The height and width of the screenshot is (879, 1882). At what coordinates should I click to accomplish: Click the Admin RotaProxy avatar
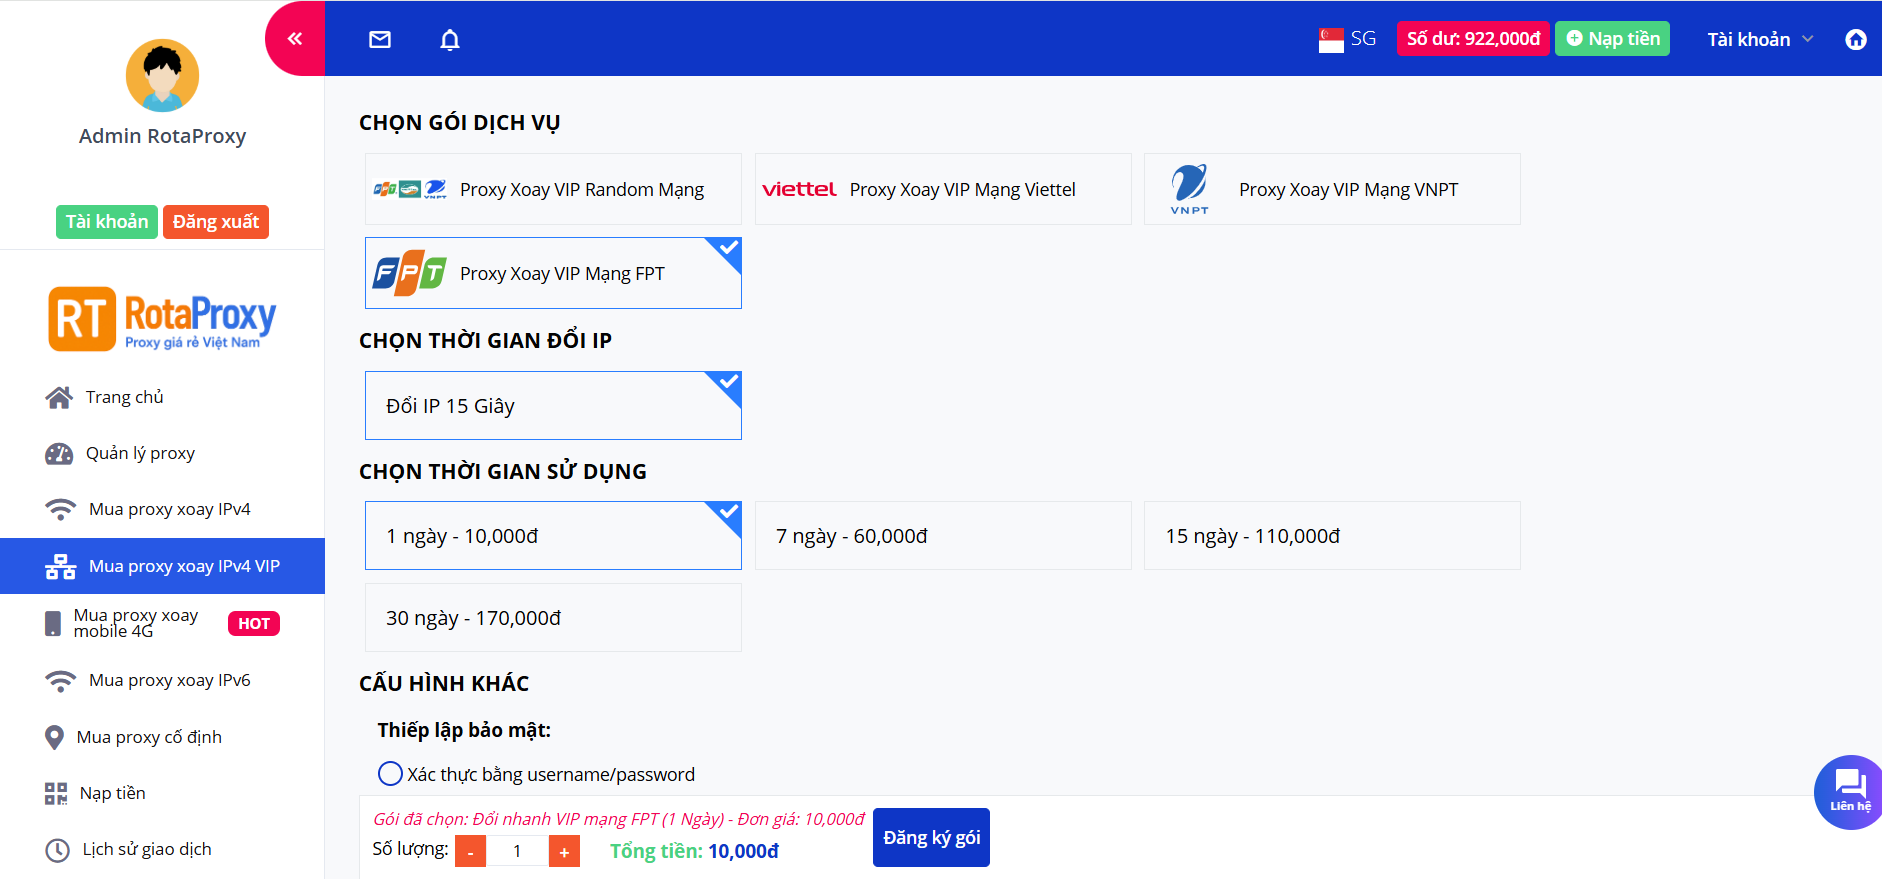click(x=162, y=75)
